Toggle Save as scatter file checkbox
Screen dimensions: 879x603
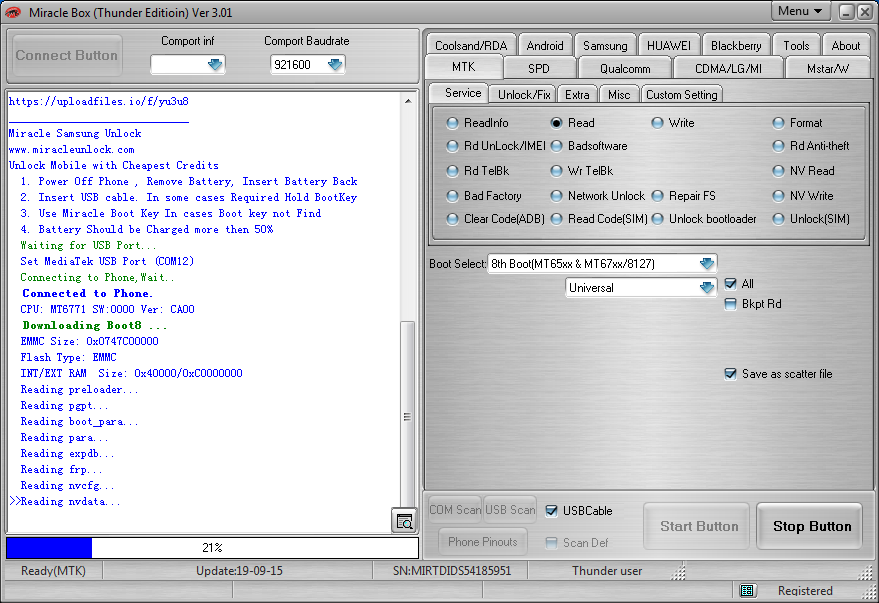(730, 374)
